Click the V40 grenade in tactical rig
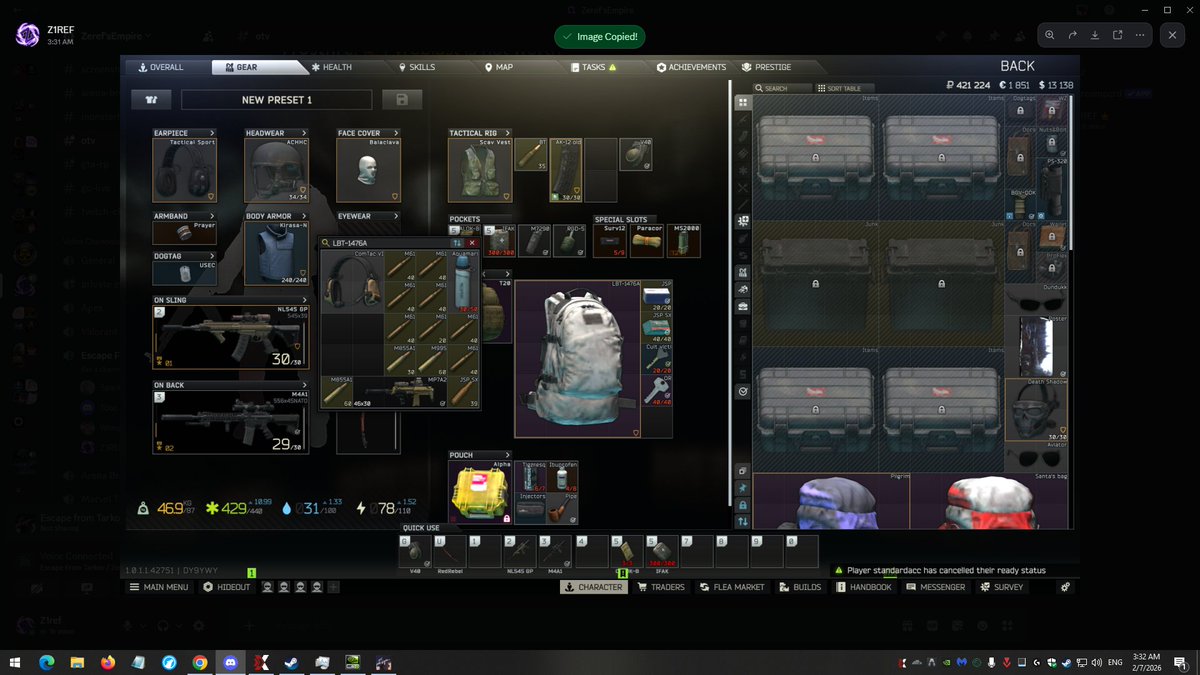The height and width of the screenshot is (675, 1200). (x=635, y=154)
